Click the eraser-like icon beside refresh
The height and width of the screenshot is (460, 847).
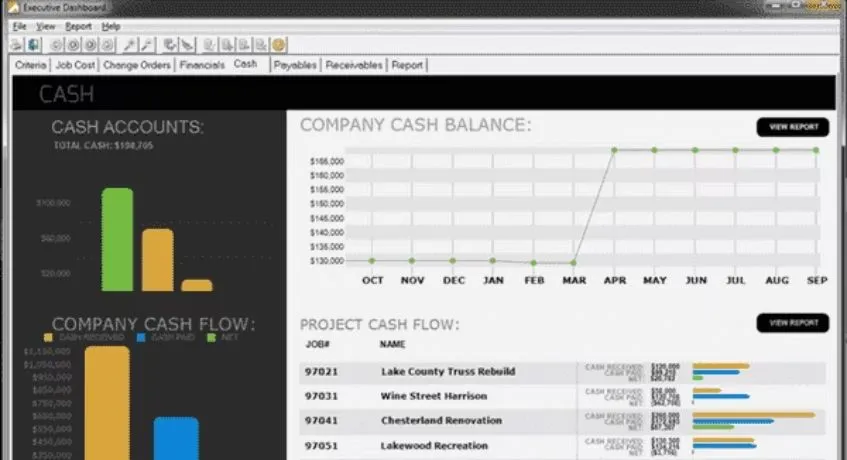pyautogui.click(x=187, y=45)
